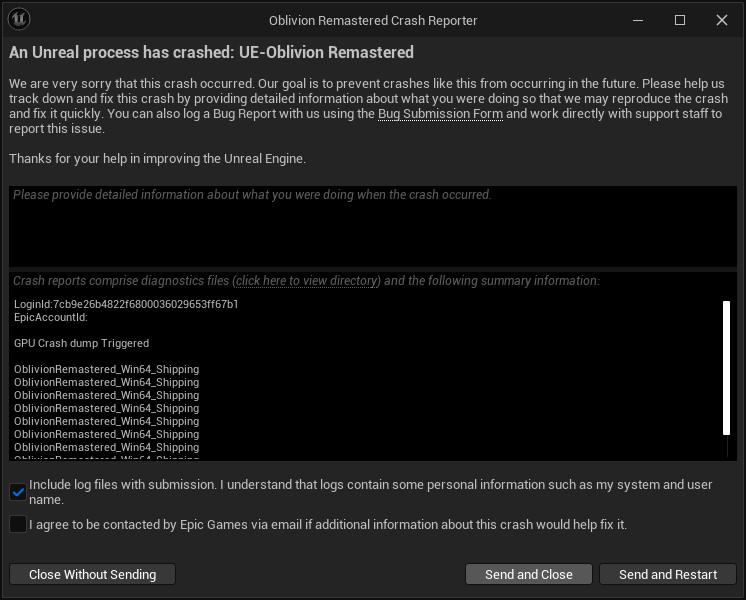Close the Crash Reporter window
The image size is (746, 600).
click(722, 20)
